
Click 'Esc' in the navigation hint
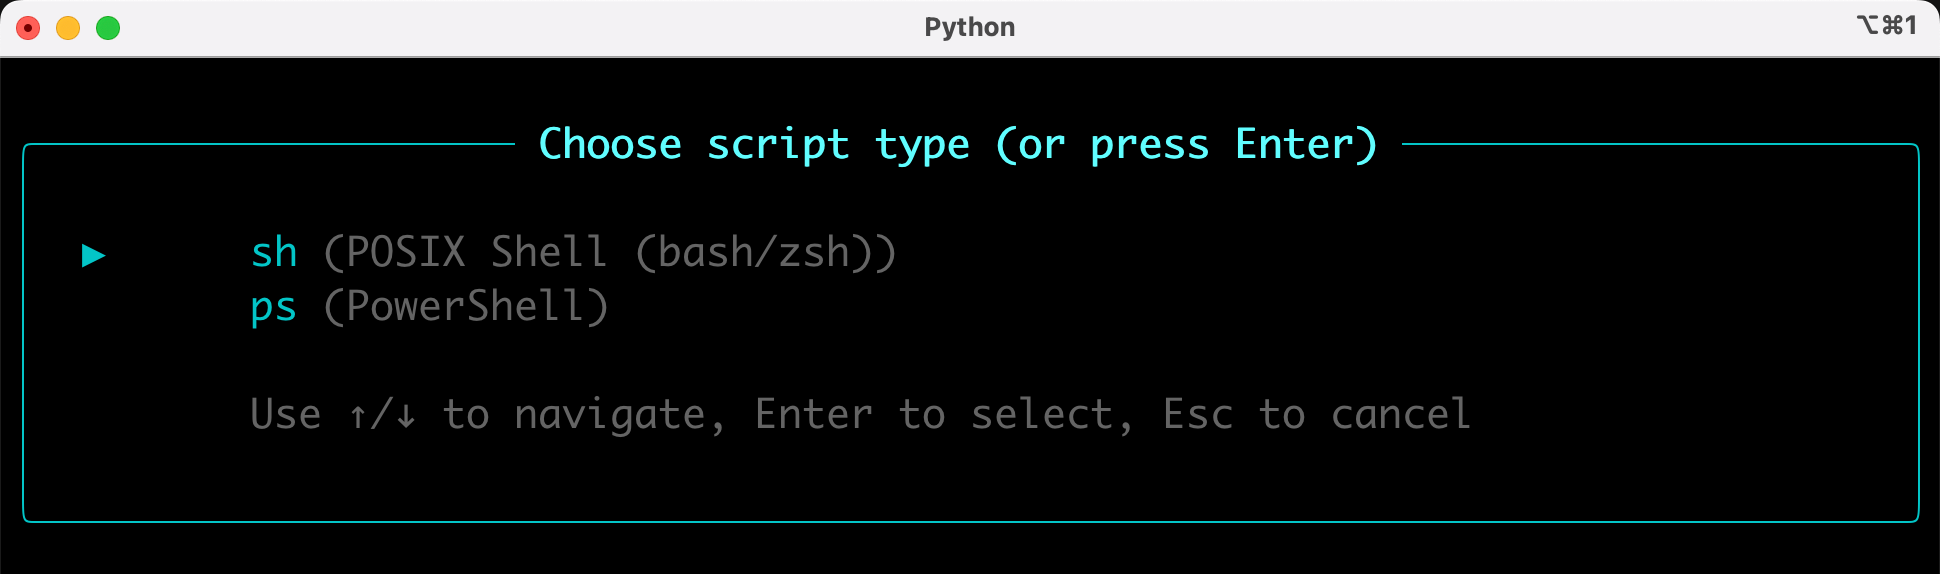click(1197, 415)
